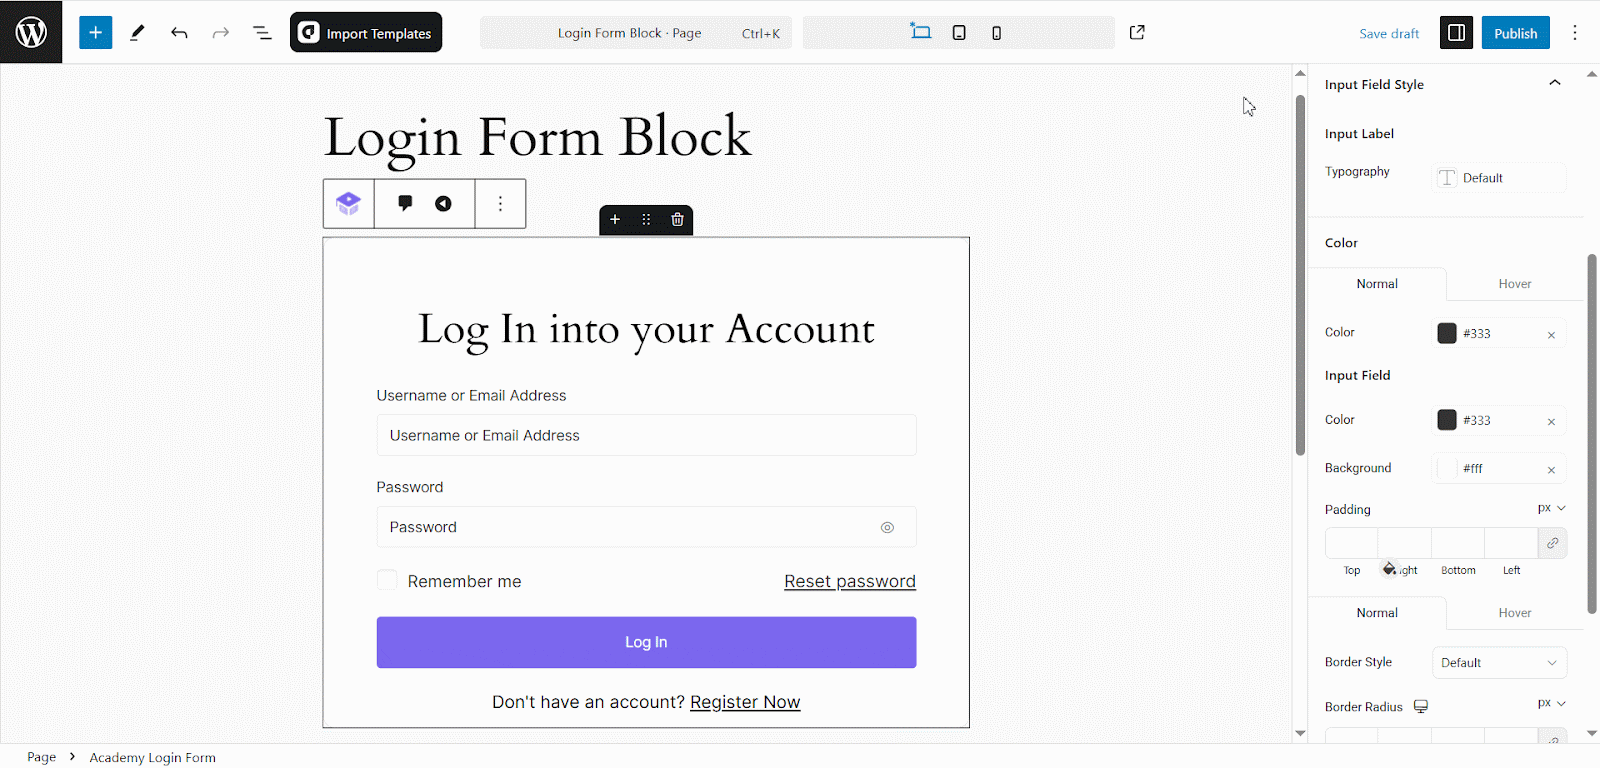Collapse the Input Field Style section
The width and height of the screenshot is (1600, 768).
coord(1555,84)
